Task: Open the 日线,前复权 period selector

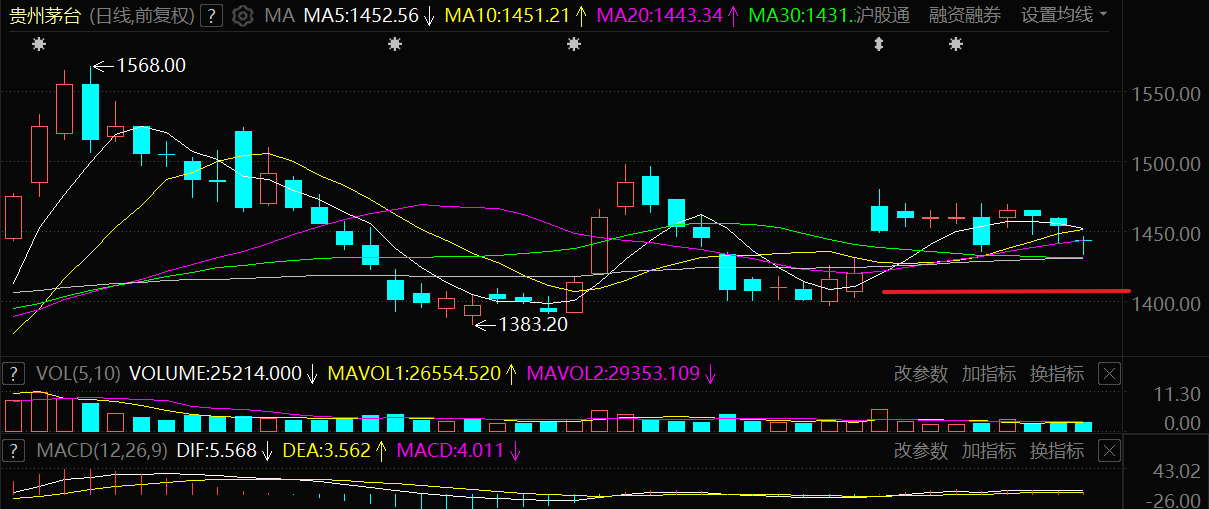Action: [140, 16]
